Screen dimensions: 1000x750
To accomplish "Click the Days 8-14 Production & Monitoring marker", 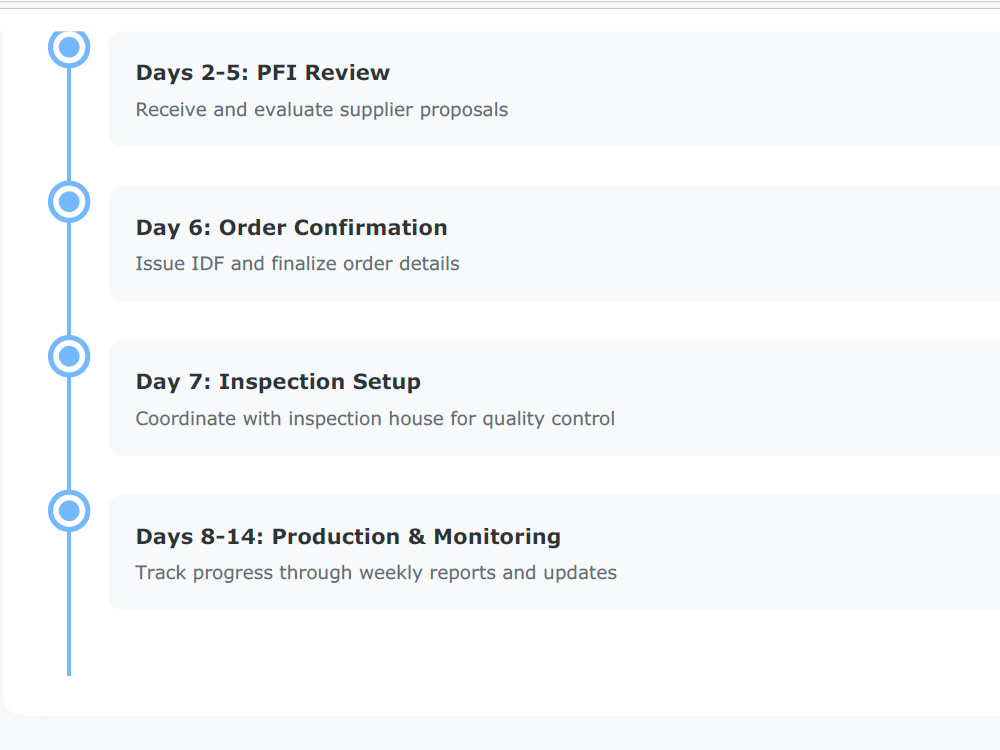I will (69, 511).
